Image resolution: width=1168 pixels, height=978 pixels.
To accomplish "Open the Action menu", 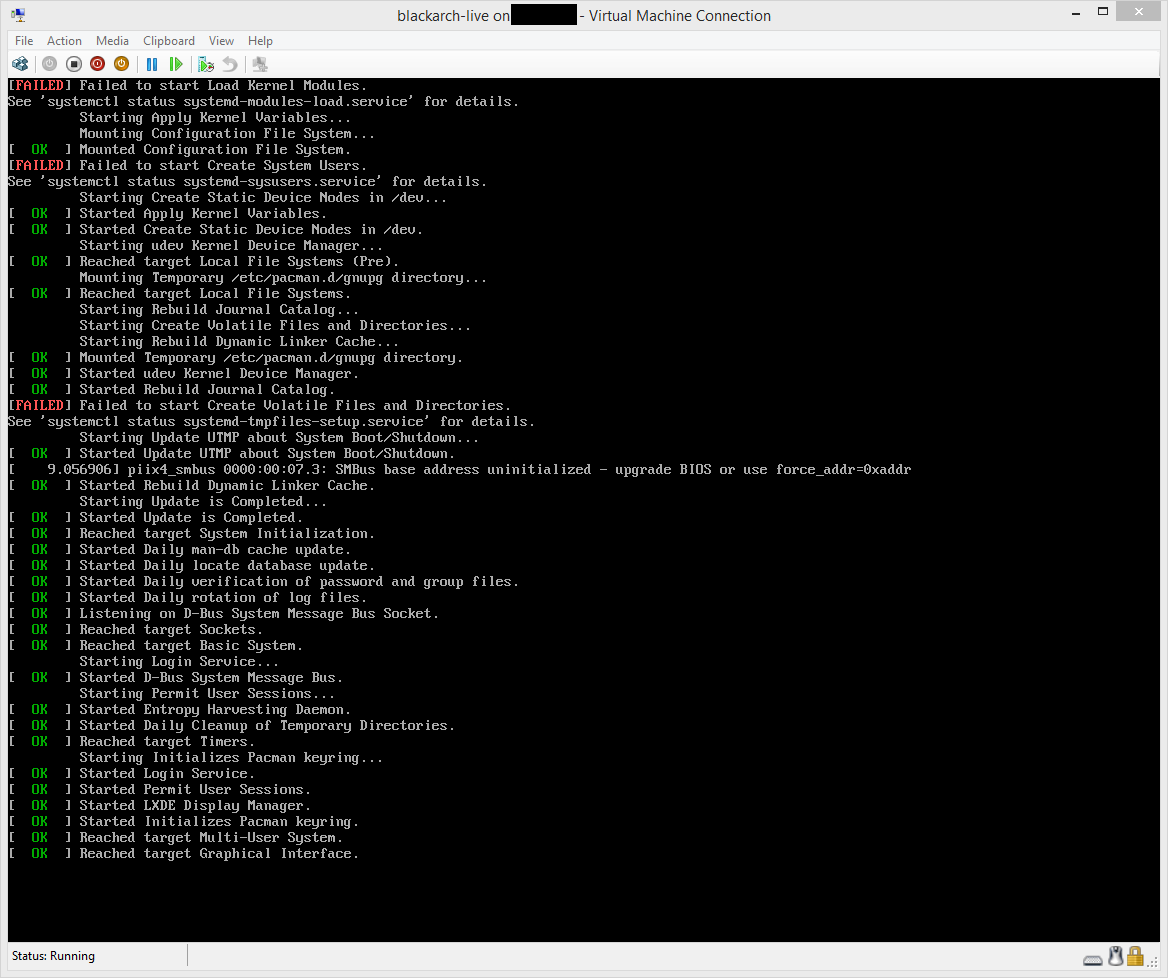I will pos(64,41).
